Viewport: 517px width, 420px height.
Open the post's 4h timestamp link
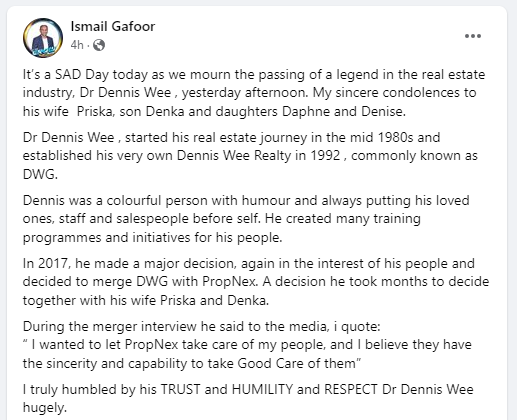[77, 45]
